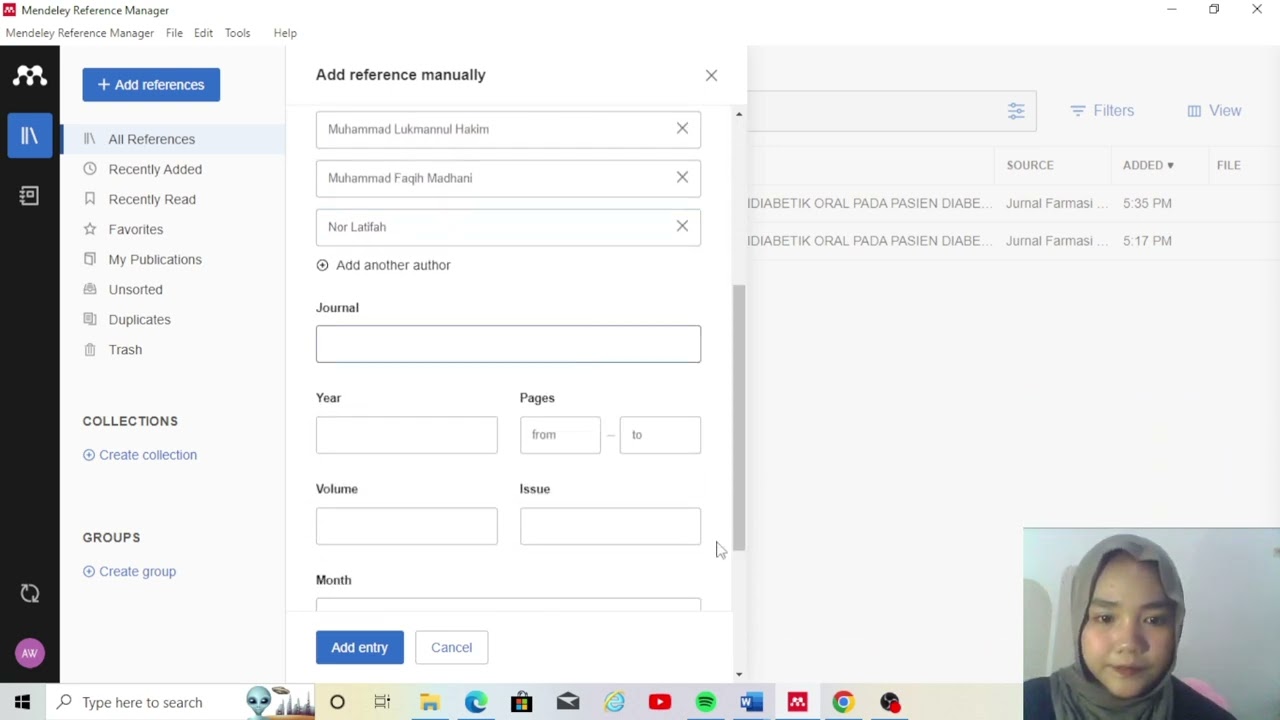Screen dimensions: 1280x720
Task: Open the Tools menu
Action: coord(237,33)
